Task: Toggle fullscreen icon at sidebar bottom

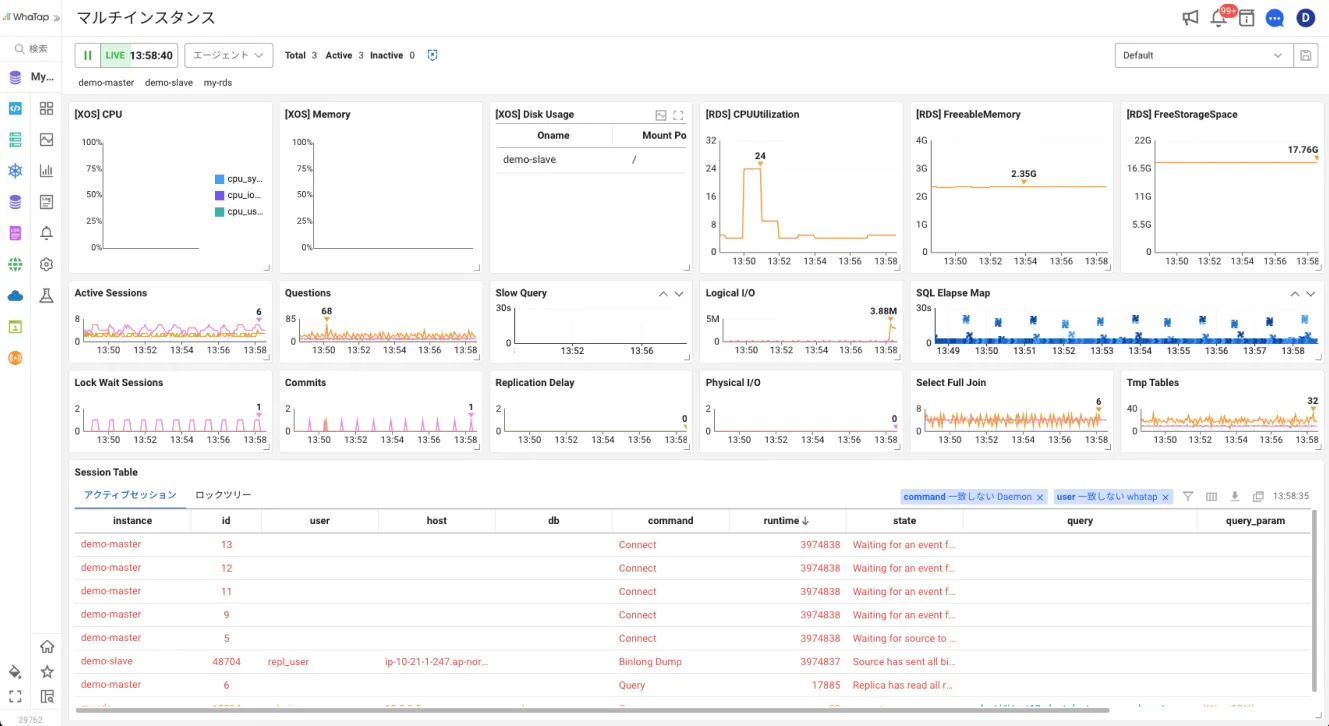Action: pyautogui.click(x=15, y=696)
